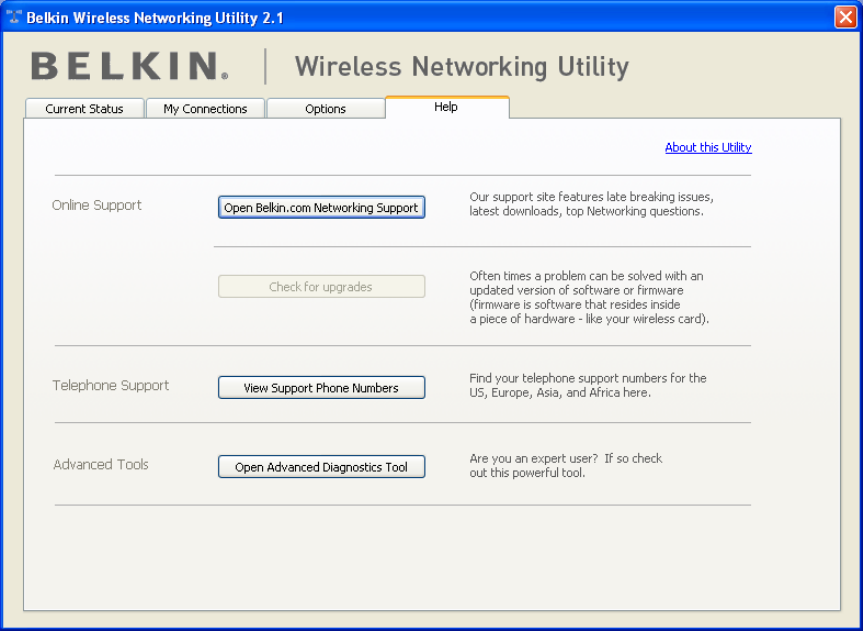Click the Wireless Networking Utility heading text
Screen dimensions: 863x631
pos(462,67)
